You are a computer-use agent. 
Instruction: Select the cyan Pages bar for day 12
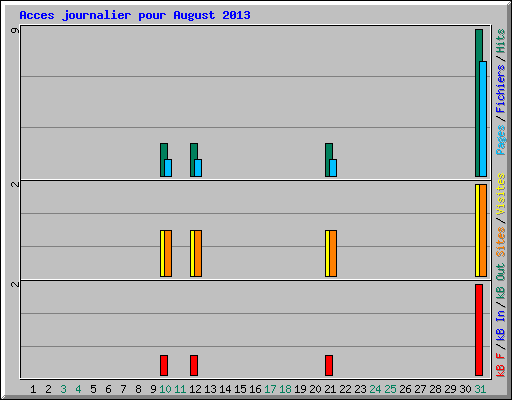point(198,168)
